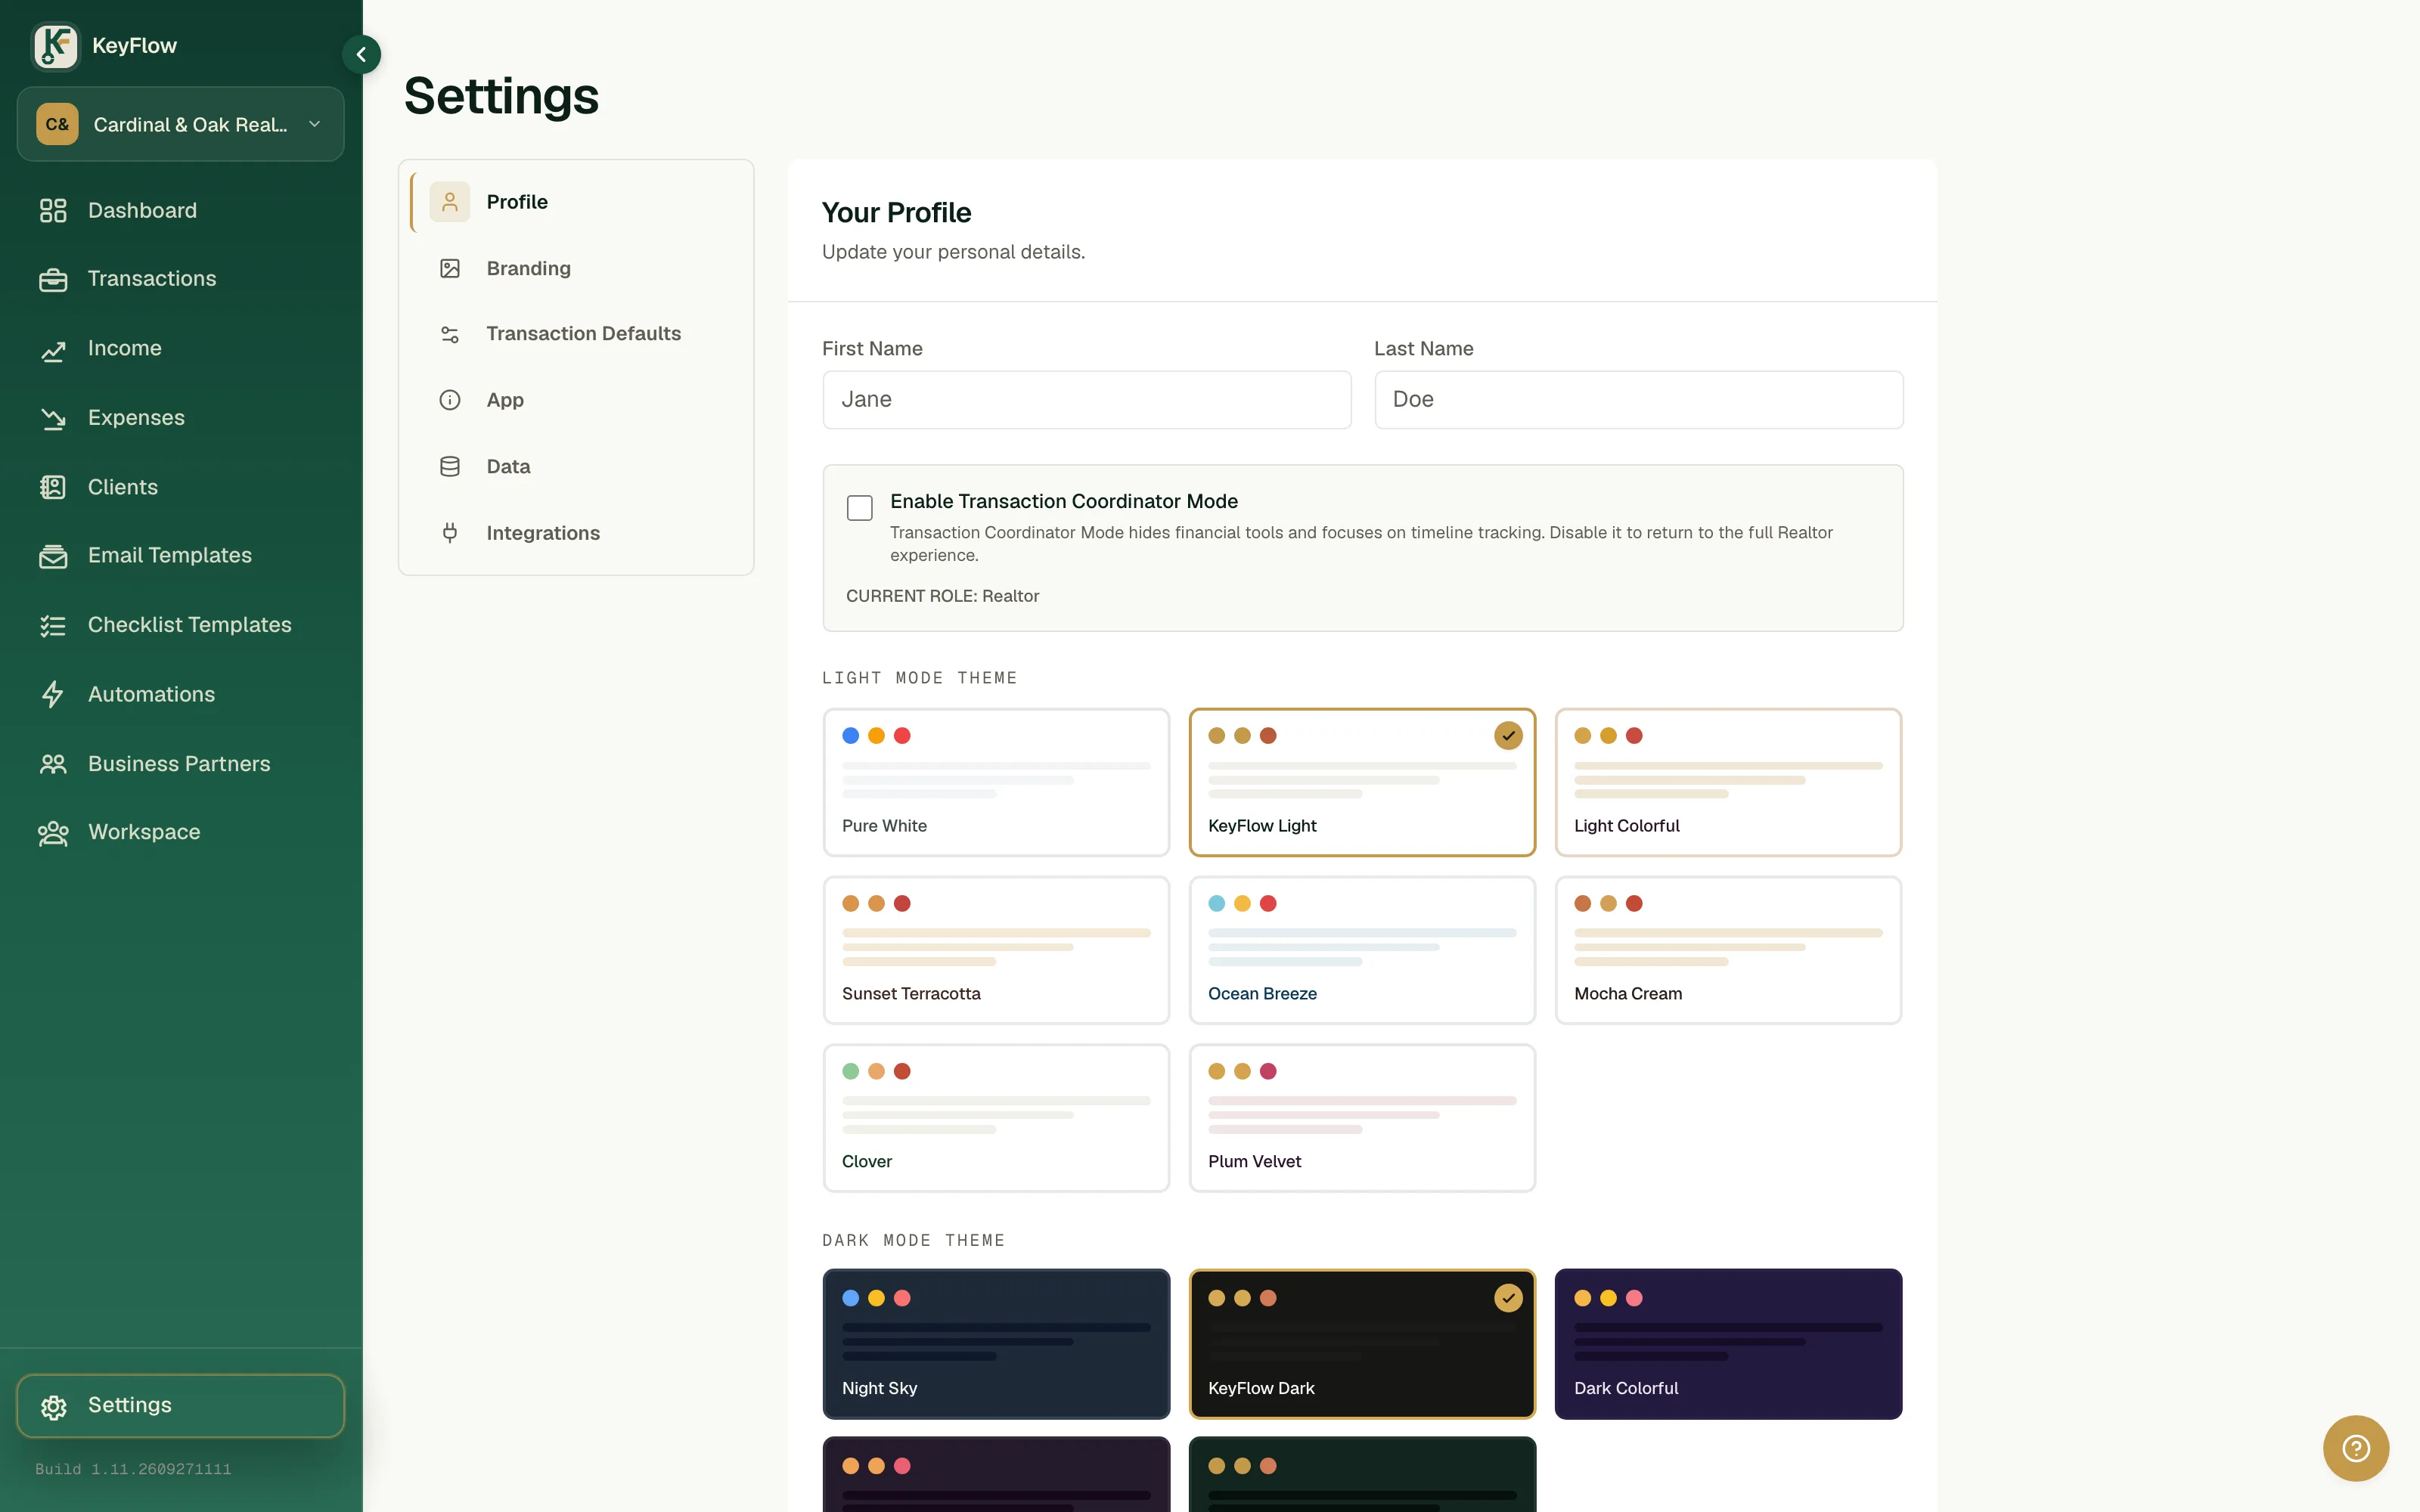The image size is (2420, 1512).
Task: Expand the Cardinal & Oak workspace dropdown
Action: point(180,124)
